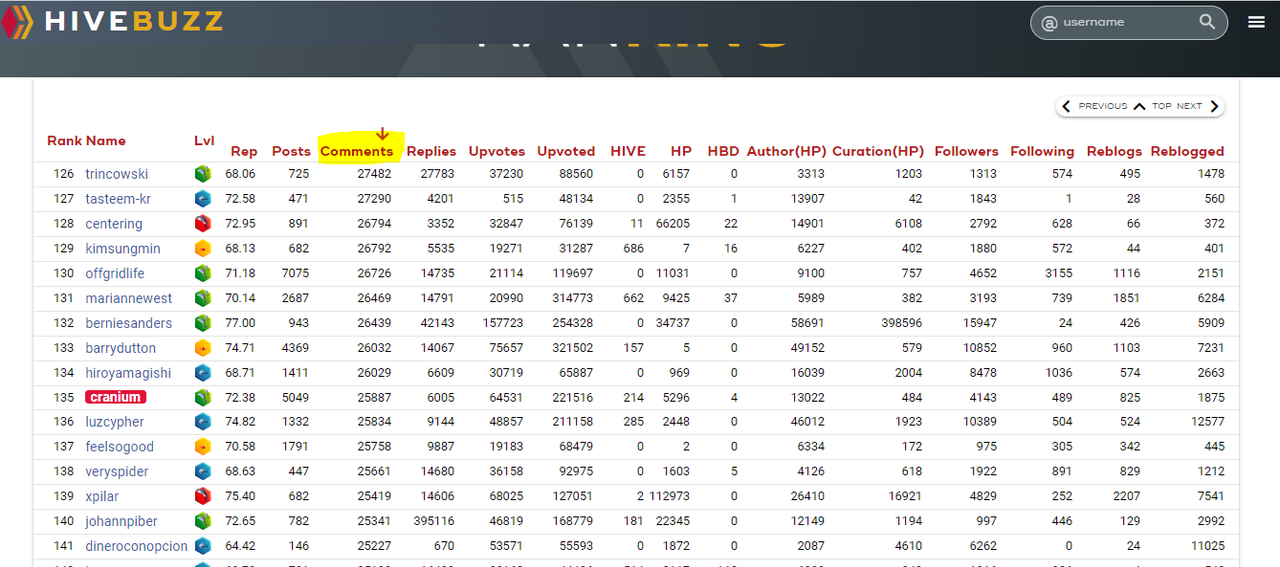
Task: Click barrydutton's orange level badge
Action: coord(203,347)
